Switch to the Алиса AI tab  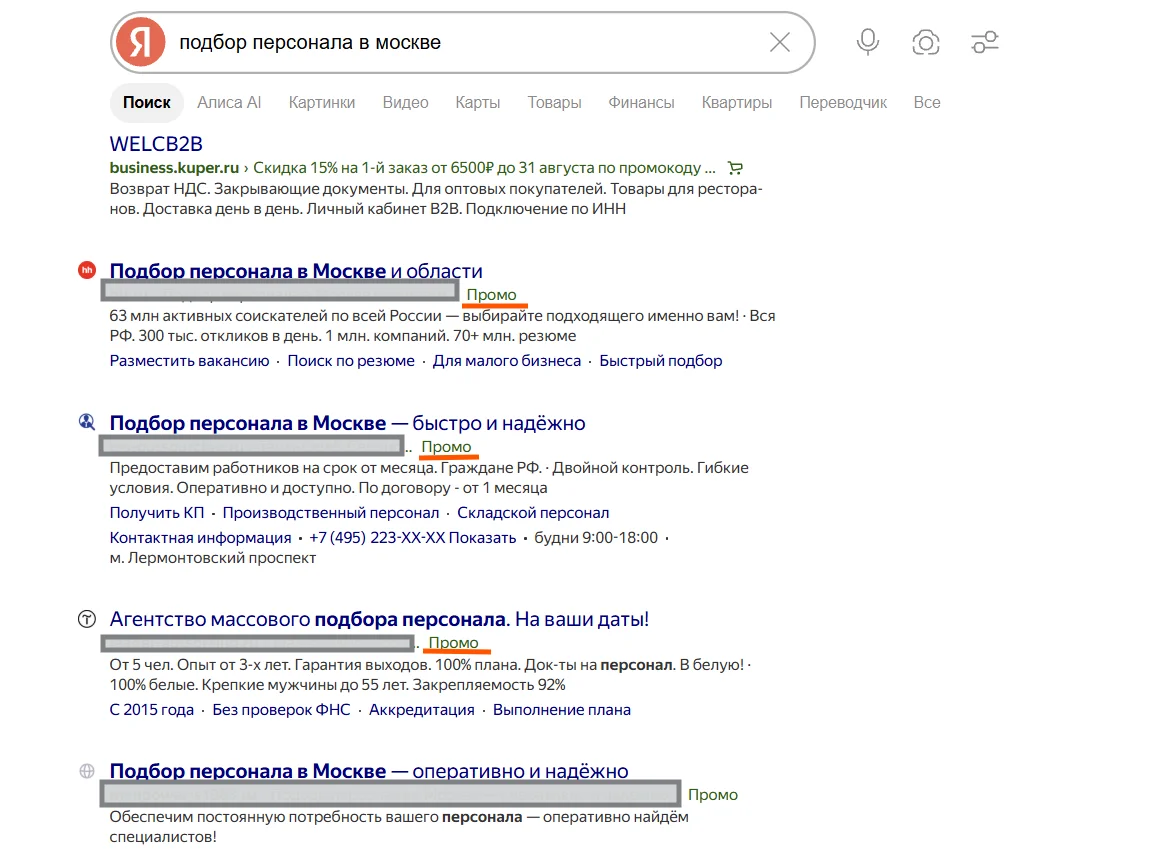pyautogui.click(x=229, y=102)
